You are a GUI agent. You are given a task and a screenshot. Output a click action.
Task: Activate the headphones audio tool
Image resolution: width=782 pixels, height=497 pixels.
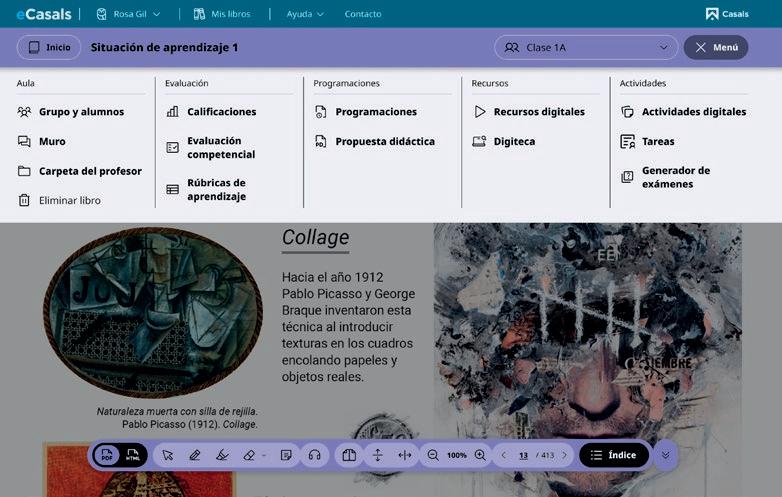314,455
